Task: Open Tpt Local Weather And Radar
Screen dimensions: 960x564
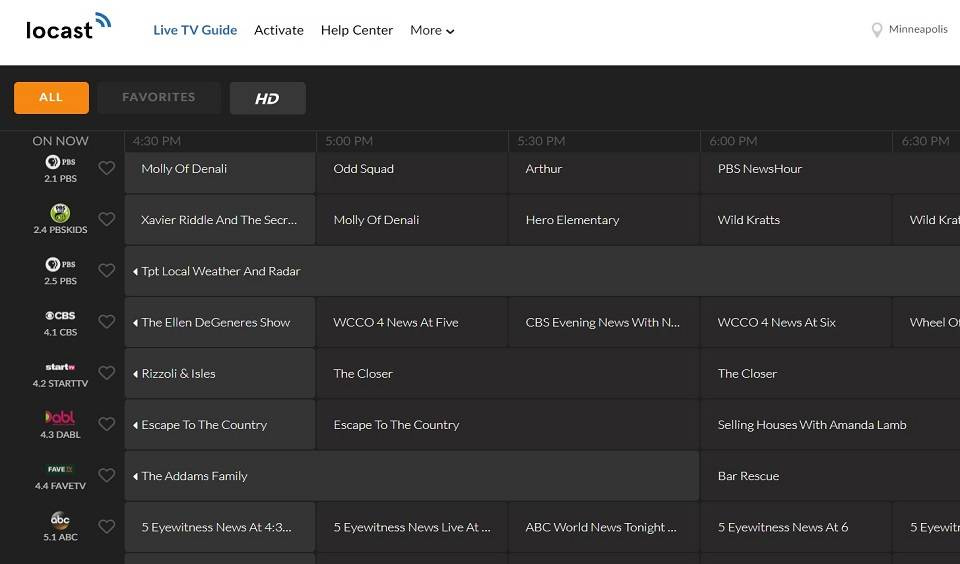Action: (x=542, y=271)
